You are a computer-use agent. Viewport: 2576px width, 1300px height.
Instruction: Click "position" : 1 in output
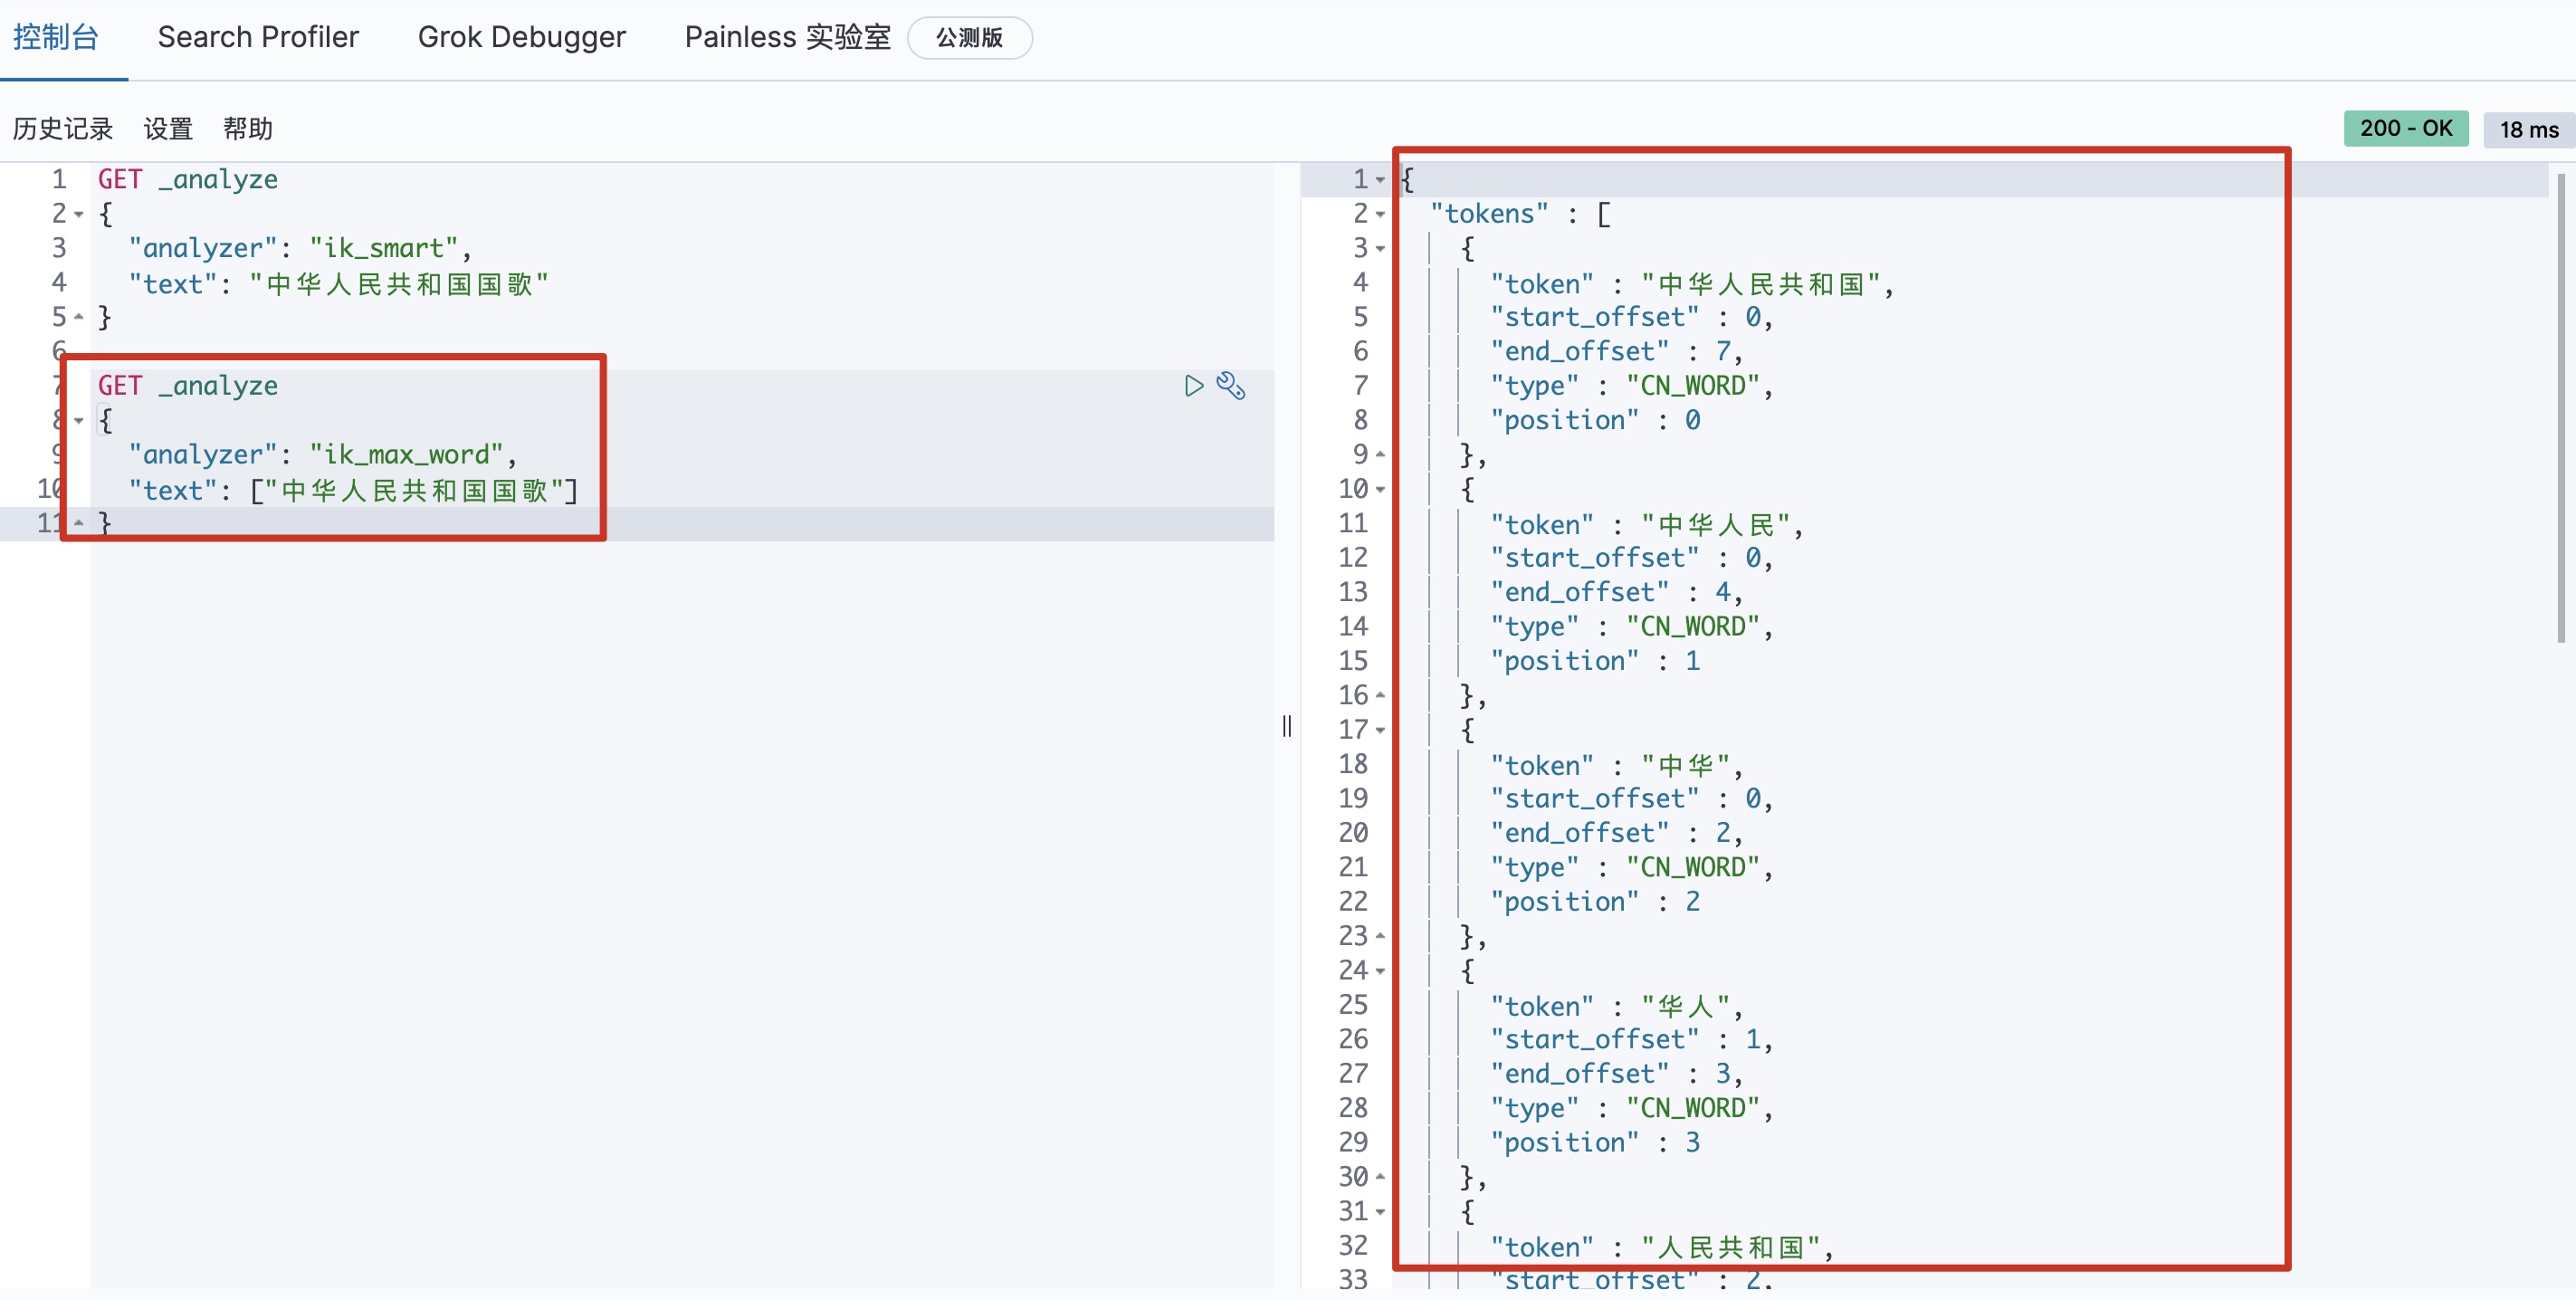(x=1595, y=661)
